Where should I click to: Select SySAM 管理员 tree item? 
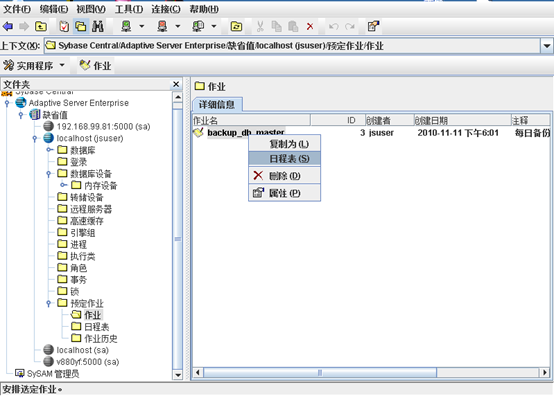(47, 373)
